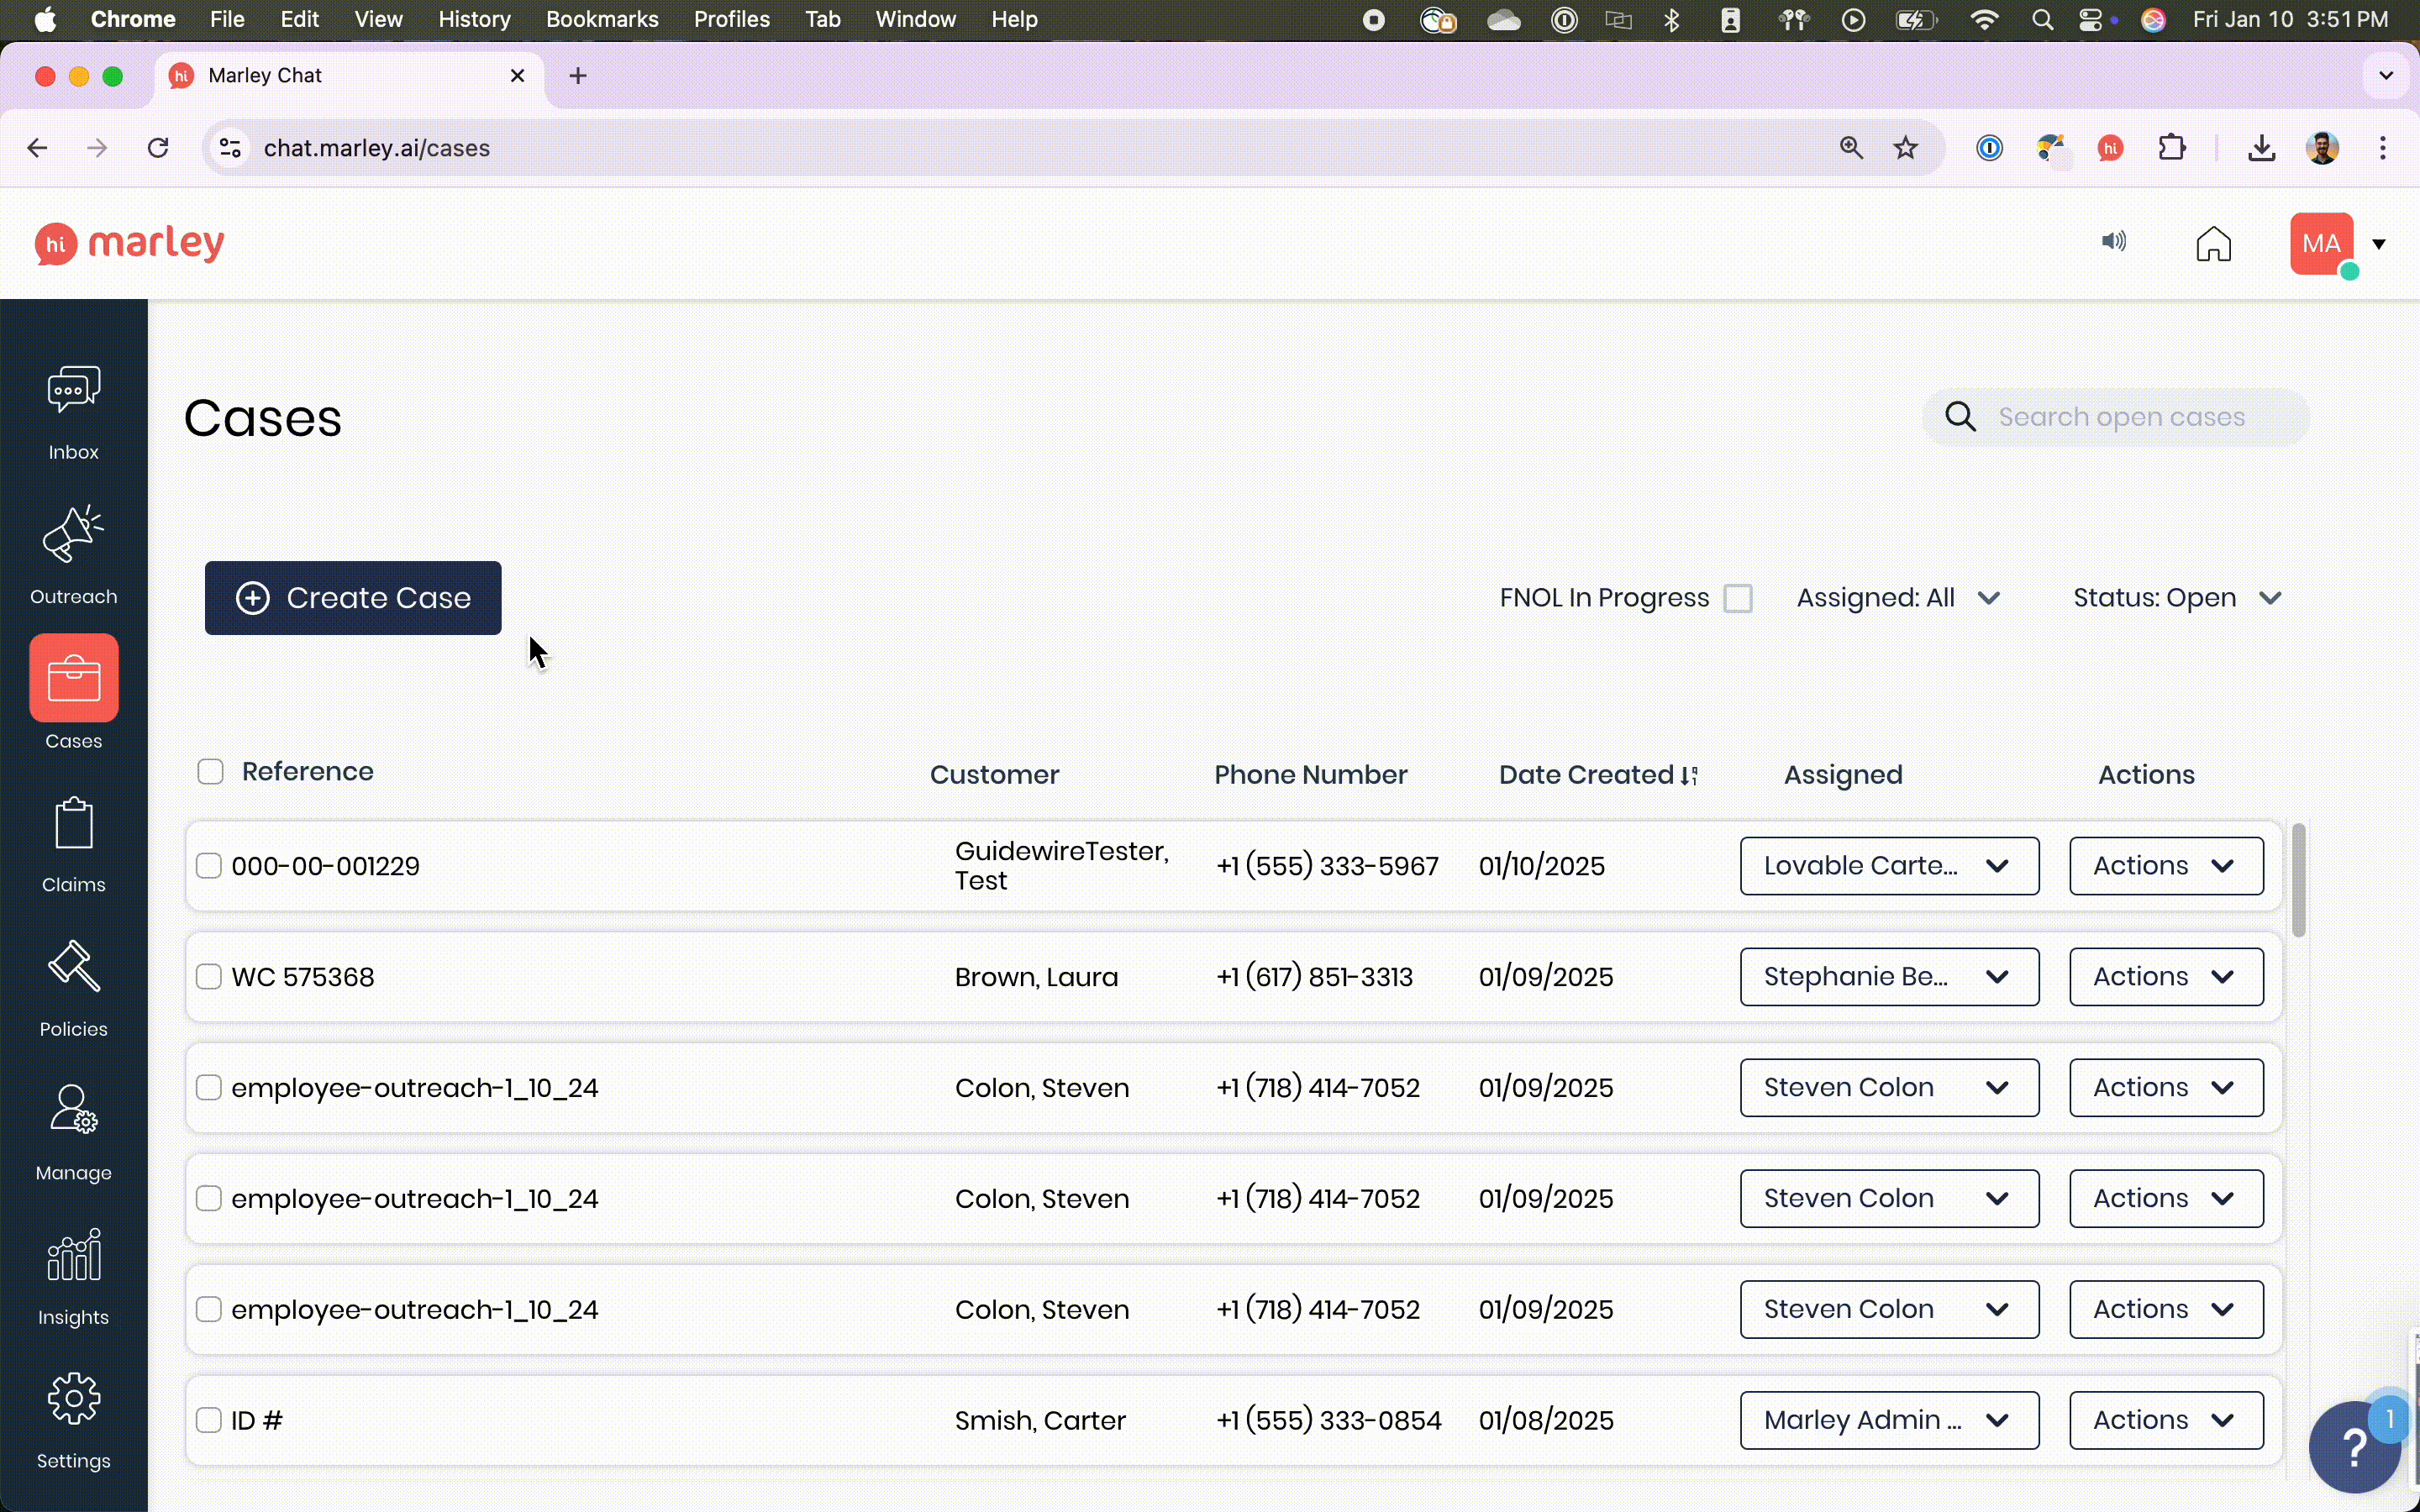Click the home icon in the top bar

[x=2213, y=242]
